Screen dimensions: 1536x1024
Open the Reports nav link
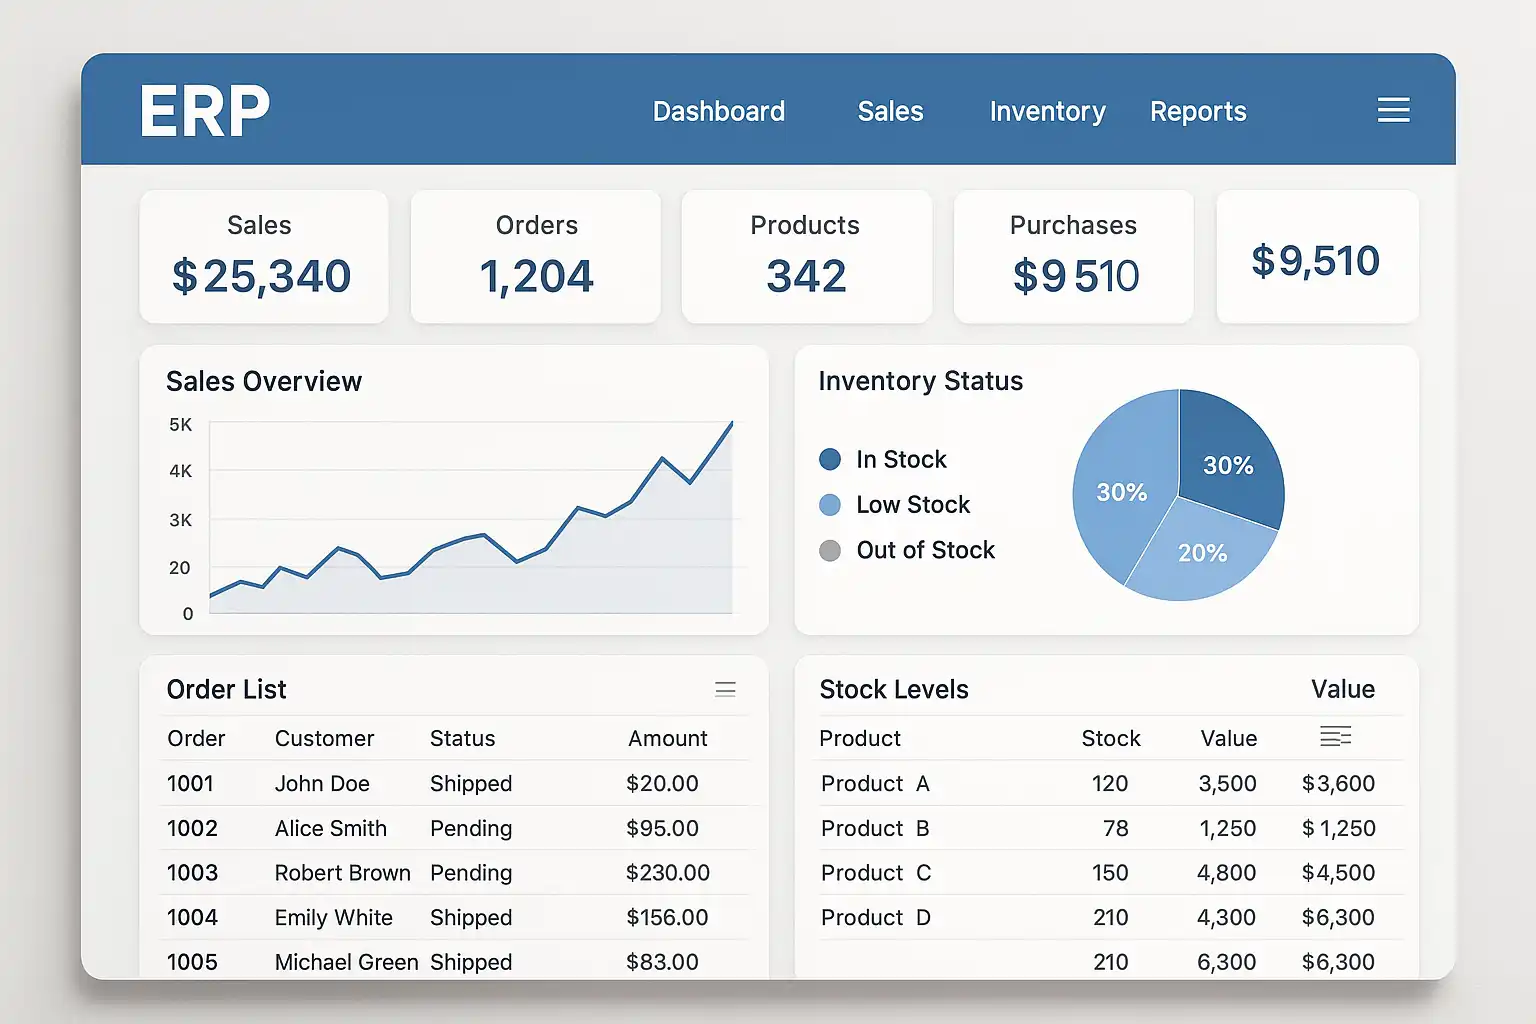[x=1198, y=112]
